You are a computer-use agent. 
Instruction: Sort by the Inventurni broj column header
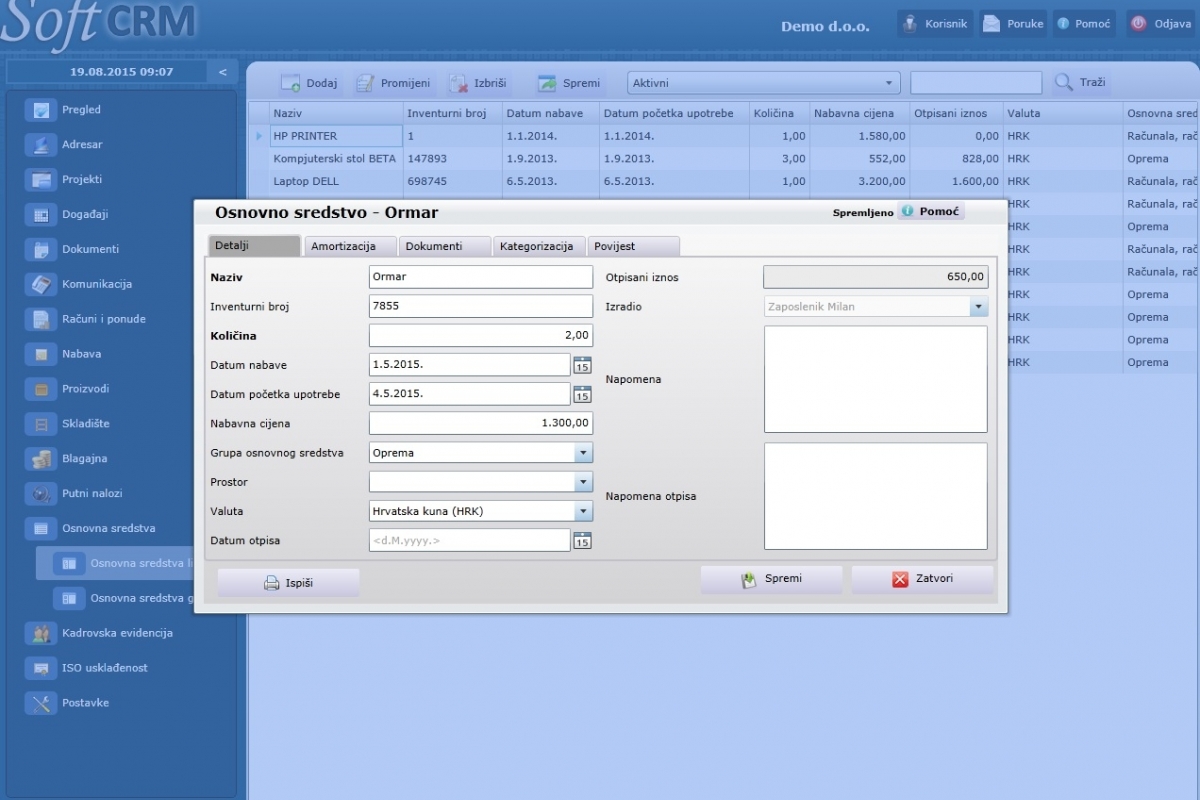click(x=452, y=113)
